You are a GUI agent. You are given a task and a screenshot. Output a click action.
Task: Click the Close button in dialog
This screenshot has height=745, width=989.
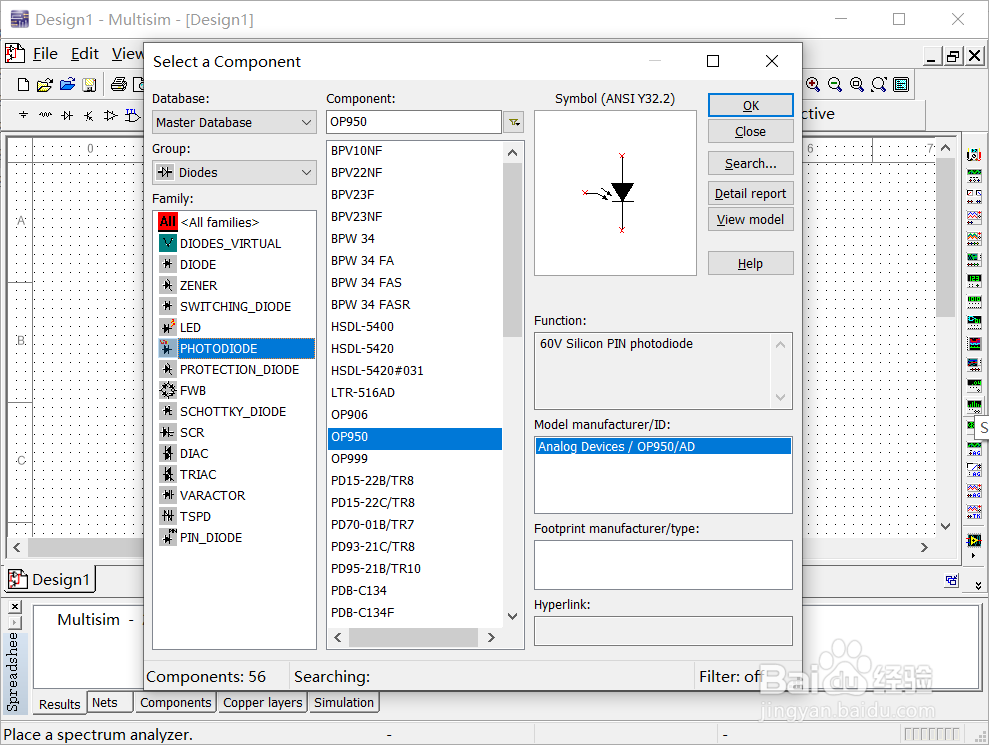click(x=751, y=131)
